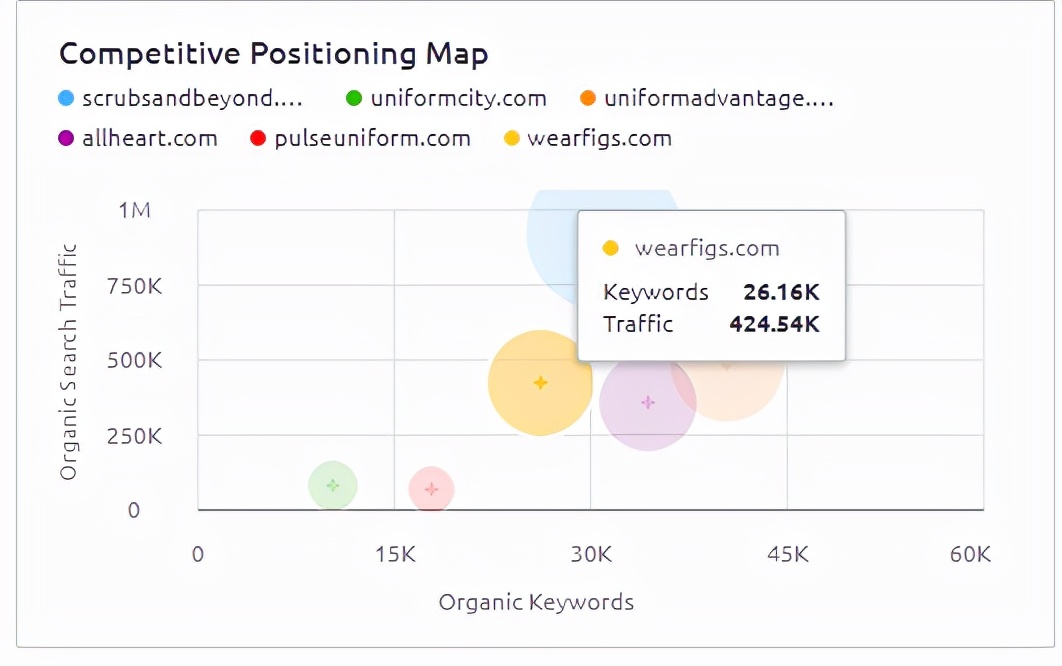
Task: Toggle the scrubsandbeyond series legend label
Action: tap(192, 98)
